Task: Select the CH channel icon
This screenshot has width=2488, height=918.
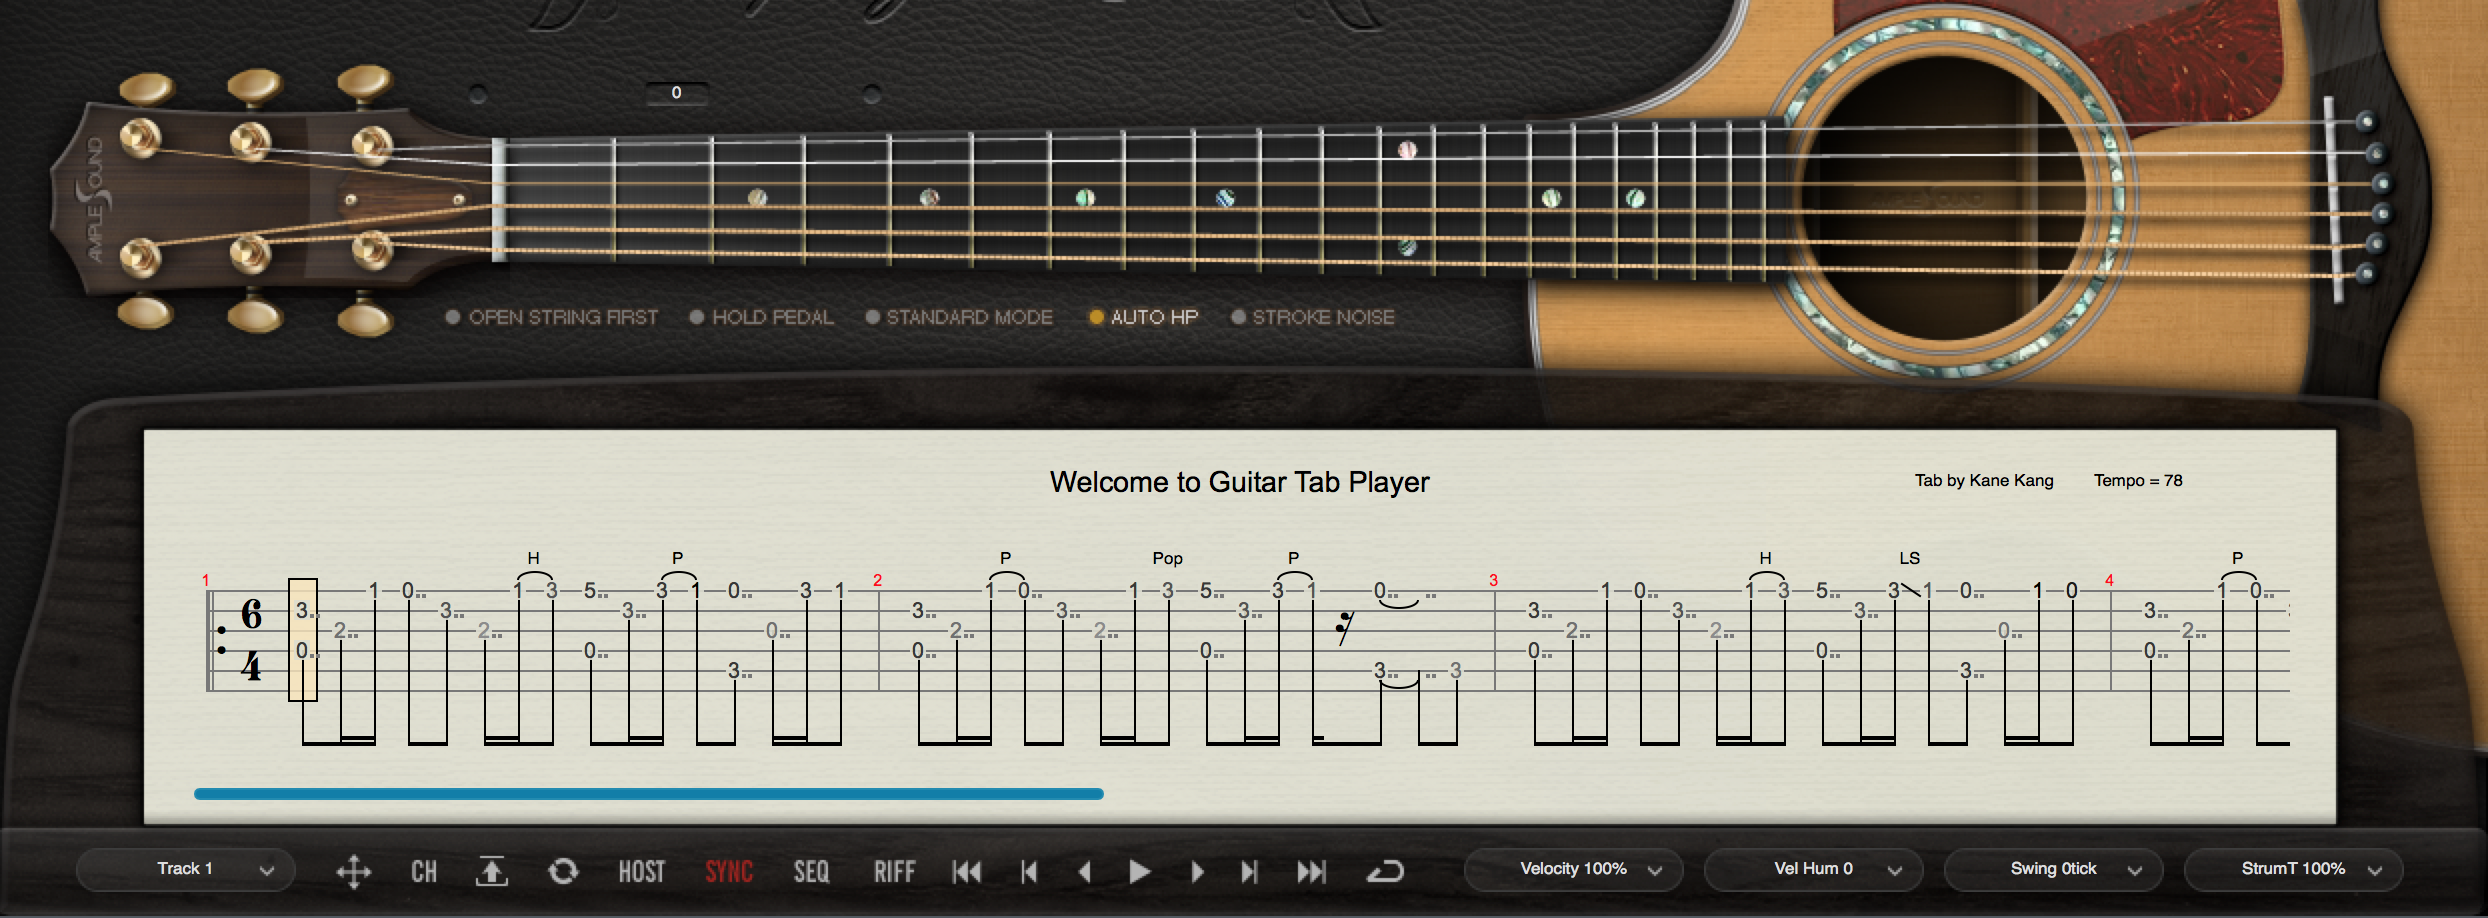Action: tap(423, 870)
